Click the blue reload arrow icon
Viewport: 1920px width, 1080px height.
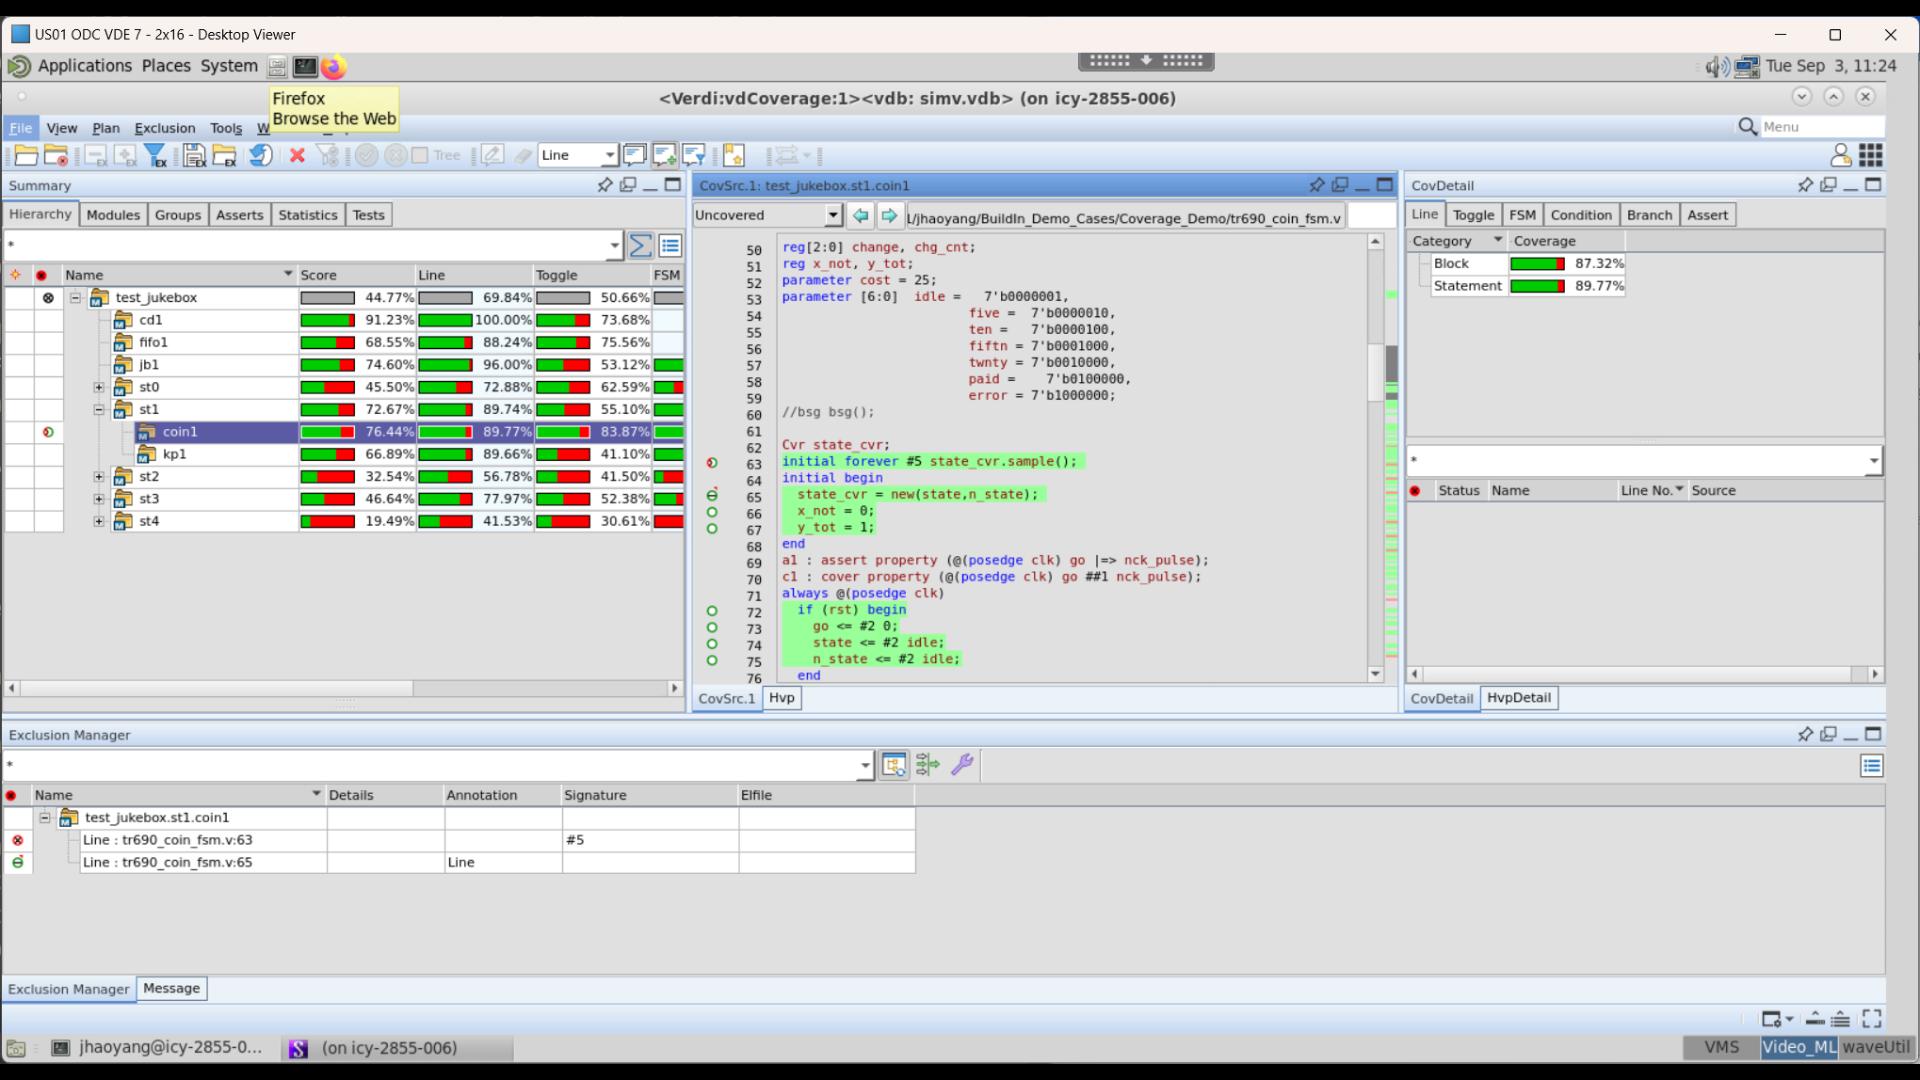(261, 156)
